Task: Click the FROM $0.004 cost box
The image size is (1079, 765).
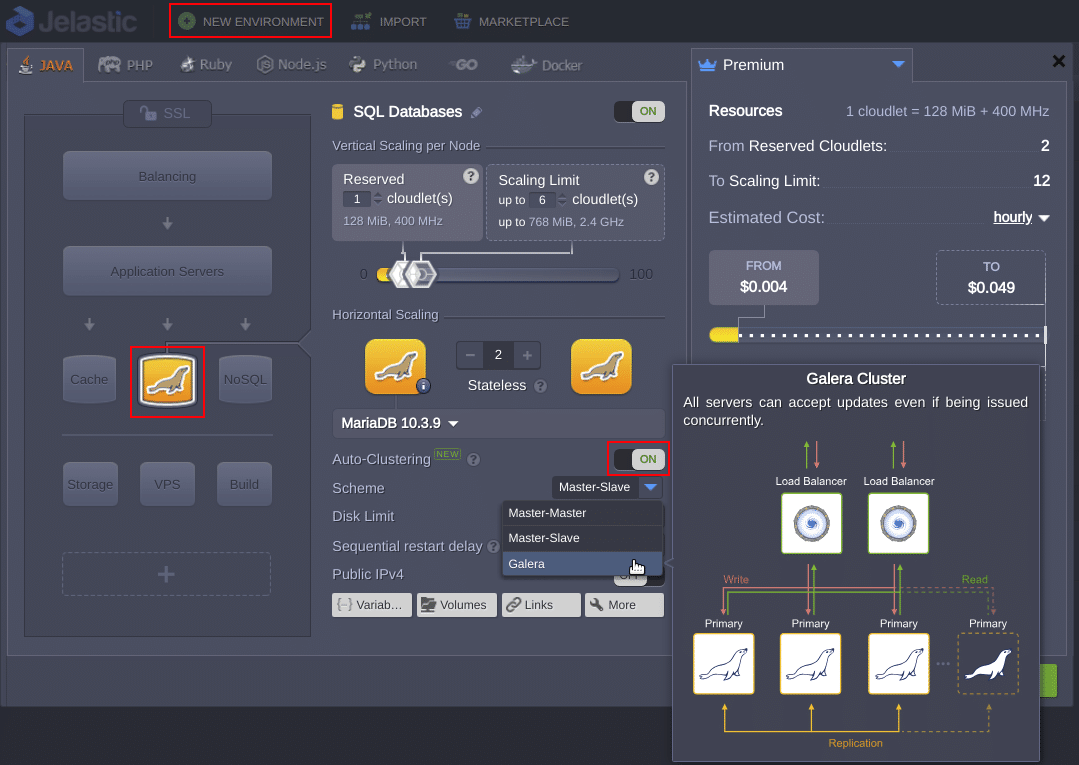Action: click(764, 277)
